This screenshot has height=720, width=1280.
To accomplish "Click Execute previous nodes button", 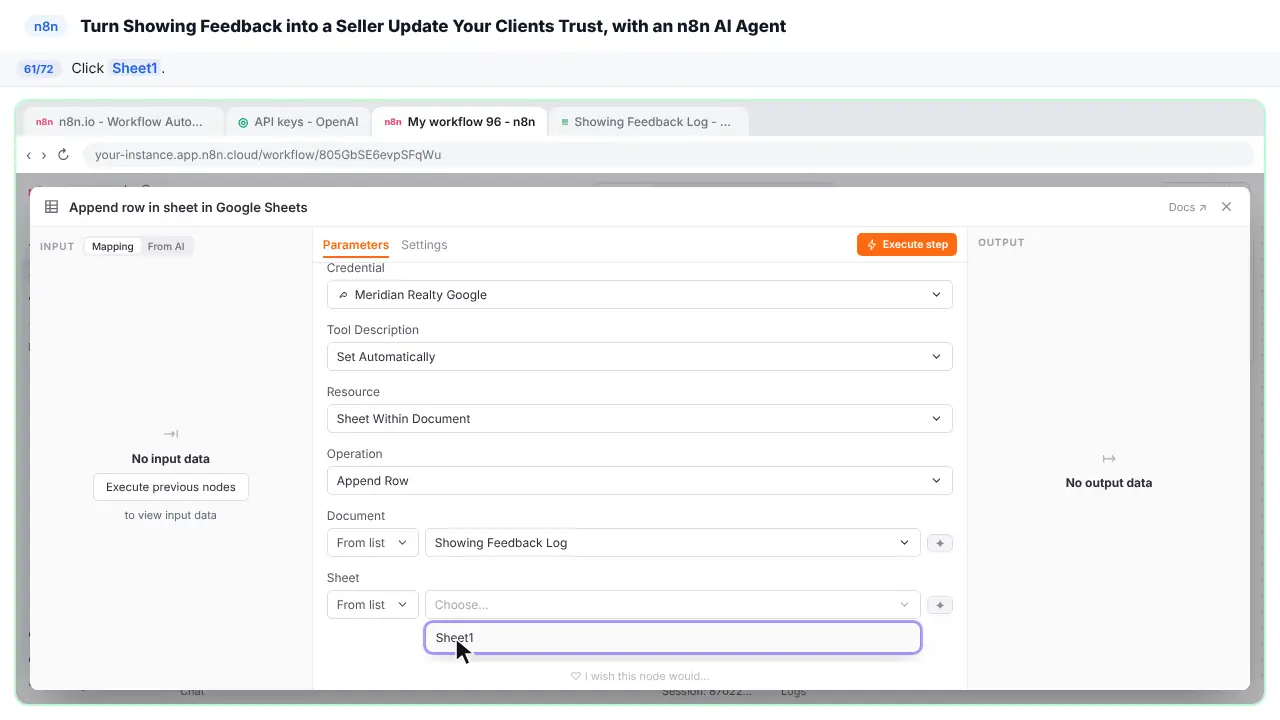I will click(x=171, y=487).
